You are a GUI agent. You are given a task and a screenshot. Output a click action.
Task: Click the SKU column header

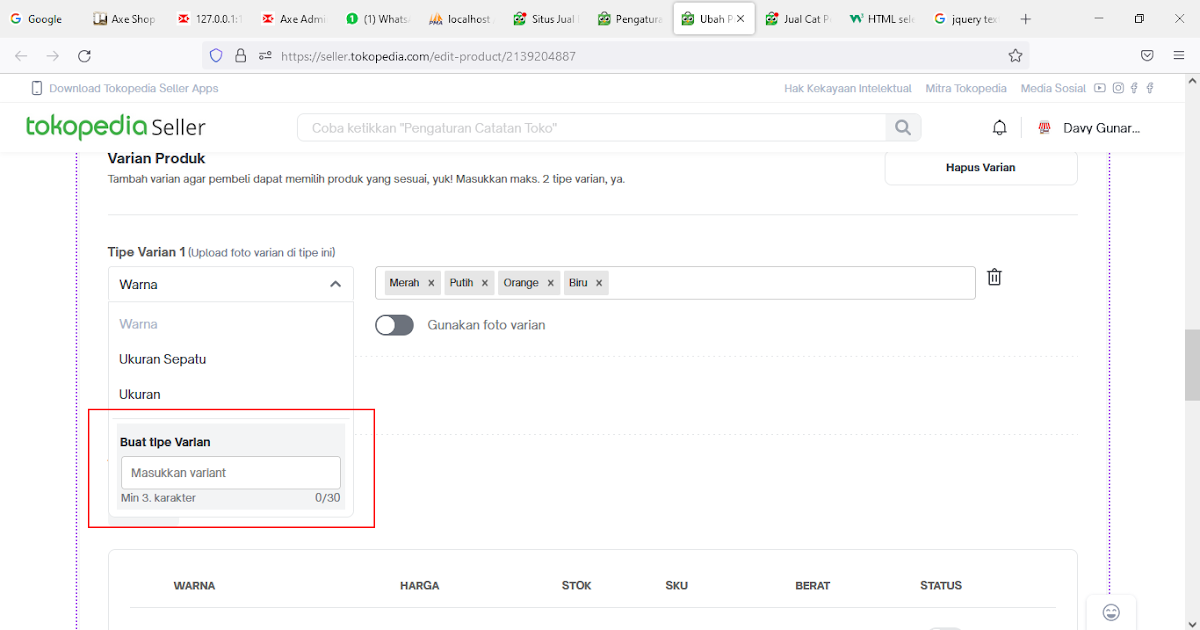[x=676, y=586]
